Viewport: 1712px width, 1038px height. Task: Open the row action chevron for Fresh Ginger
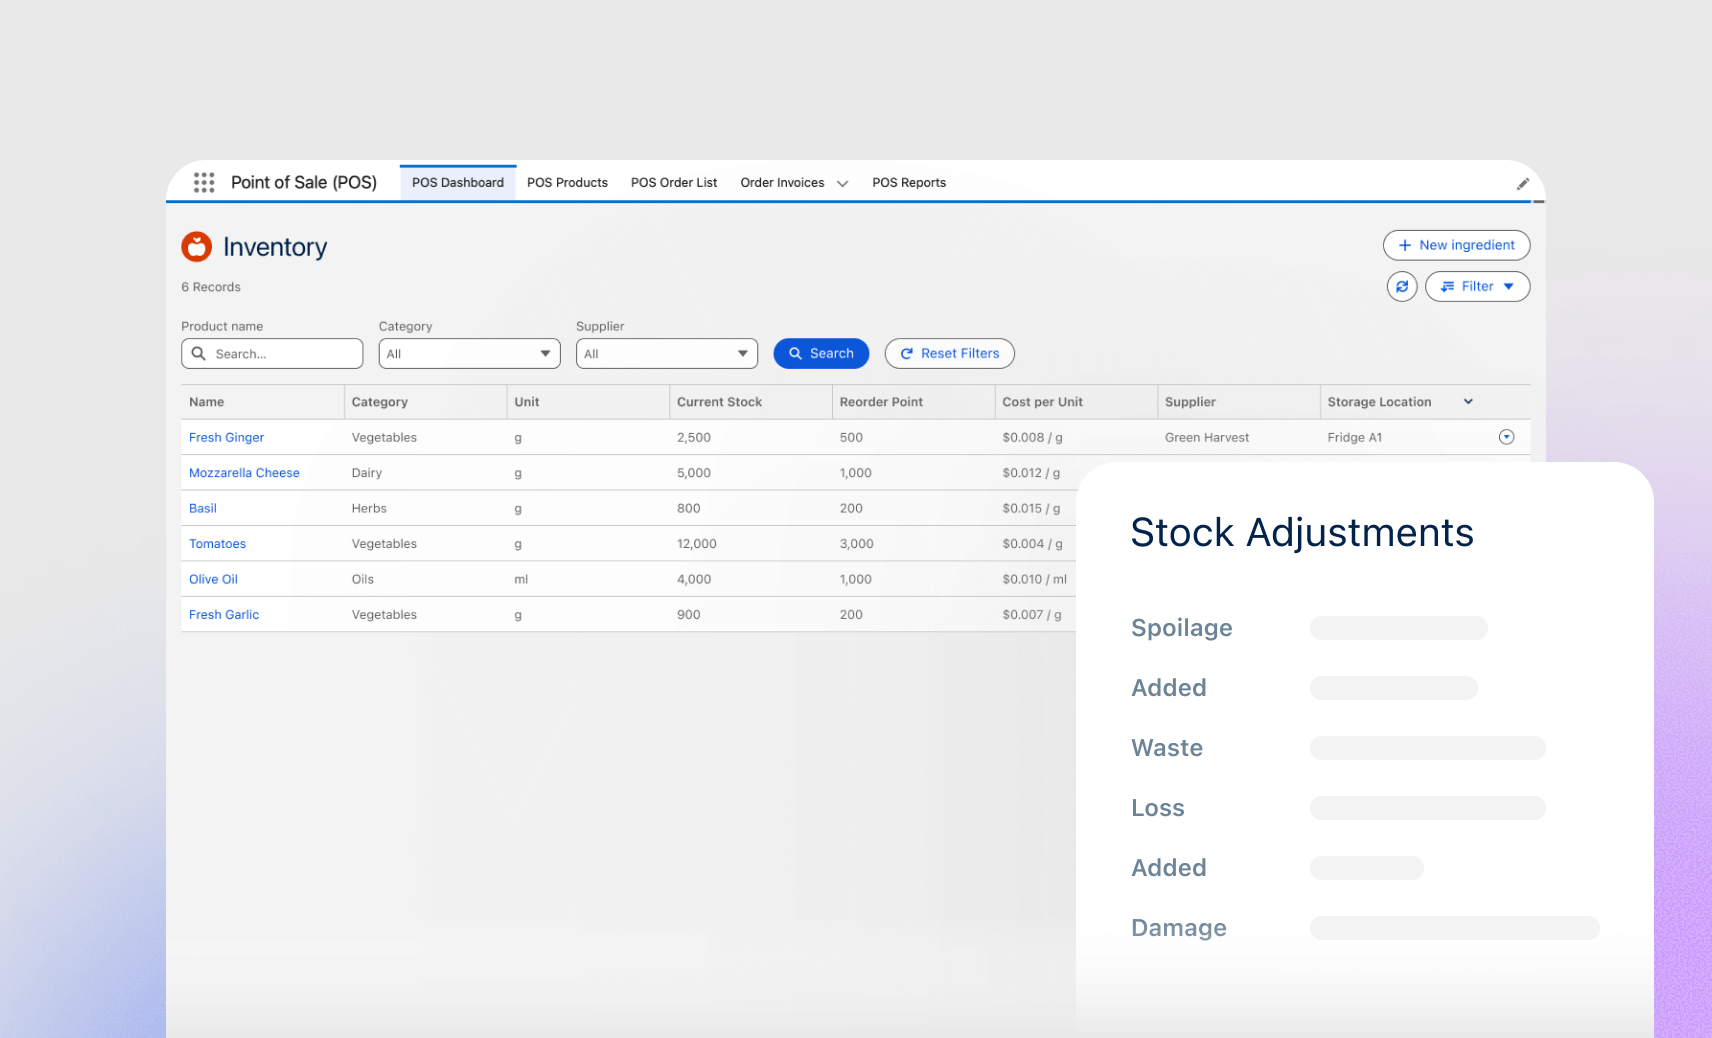(x=1507, y=437)
